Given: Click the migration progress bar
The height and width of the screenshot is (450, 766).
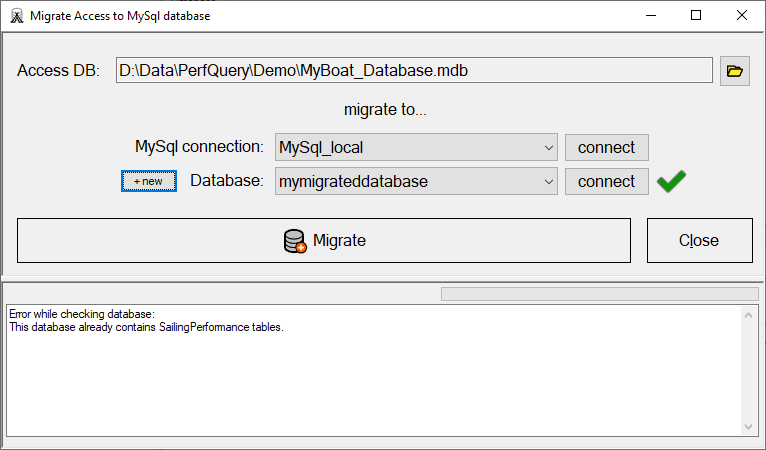Looking at the screenshot, I should [599, 294].
